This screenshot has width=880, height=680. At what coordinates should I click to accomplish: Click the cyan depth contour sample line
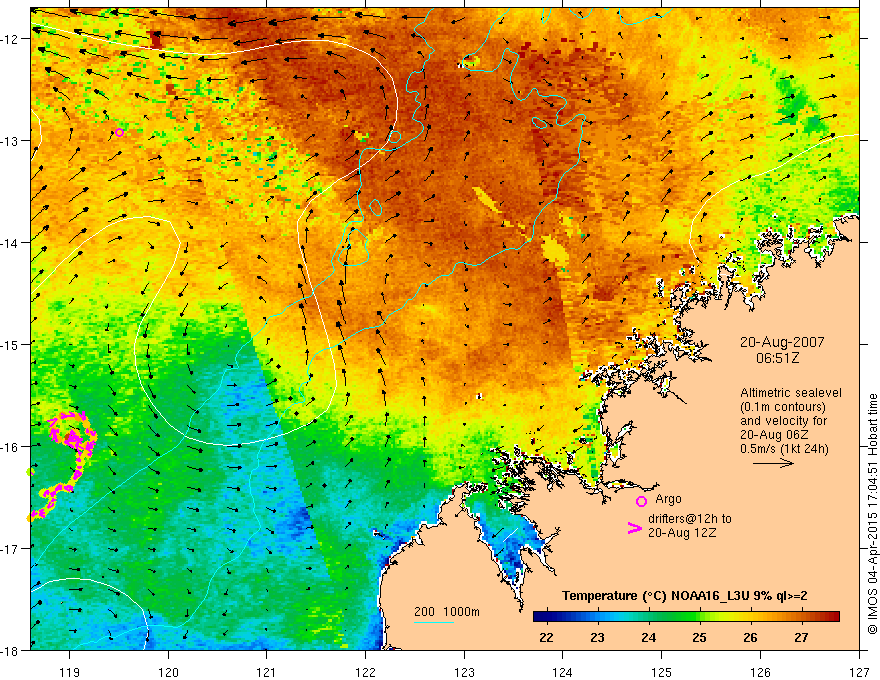434,622
